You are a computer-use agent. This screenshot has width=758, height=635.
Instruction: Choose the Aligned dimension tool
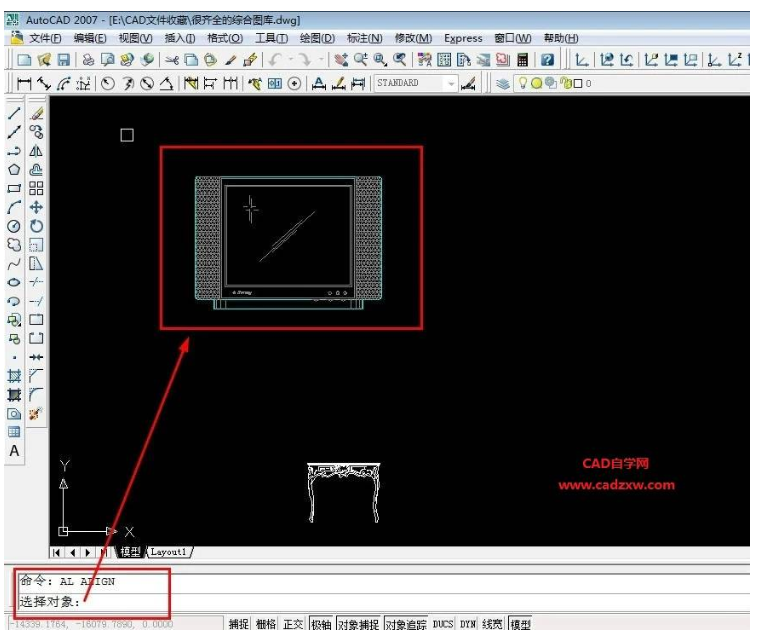click(44, 84)
